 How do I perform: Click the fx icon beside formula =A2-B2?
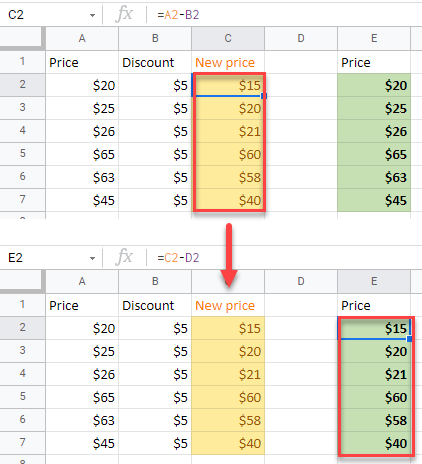click(124, 14)
